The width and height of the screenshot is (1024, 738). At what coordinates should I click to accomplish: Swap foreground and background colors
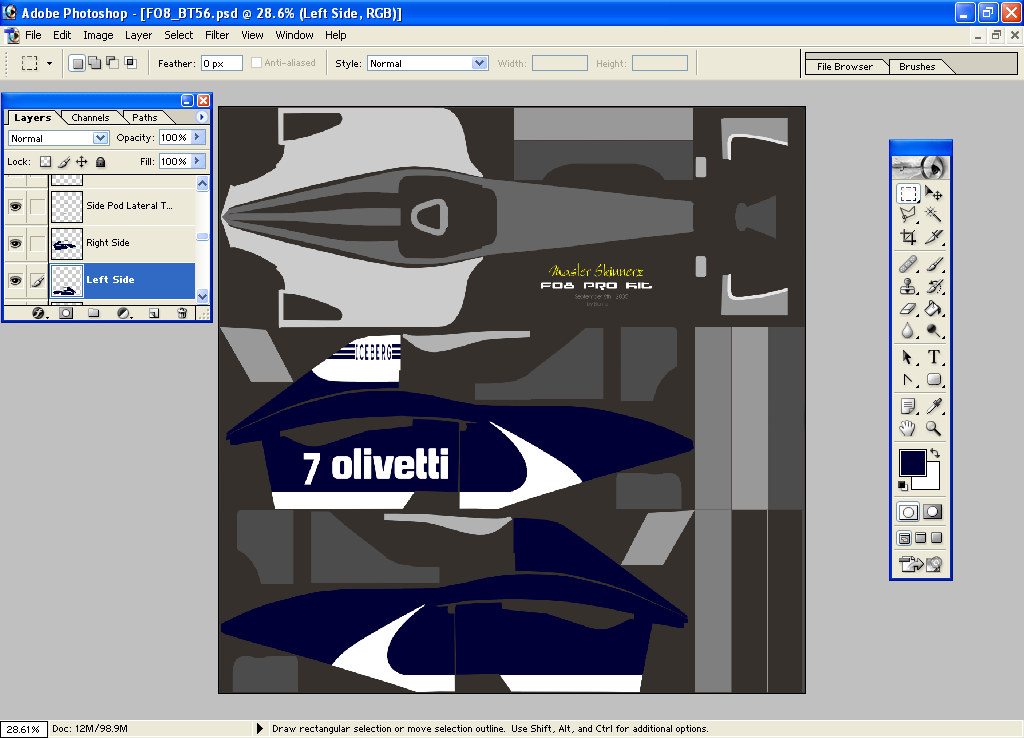pos(935,453)
